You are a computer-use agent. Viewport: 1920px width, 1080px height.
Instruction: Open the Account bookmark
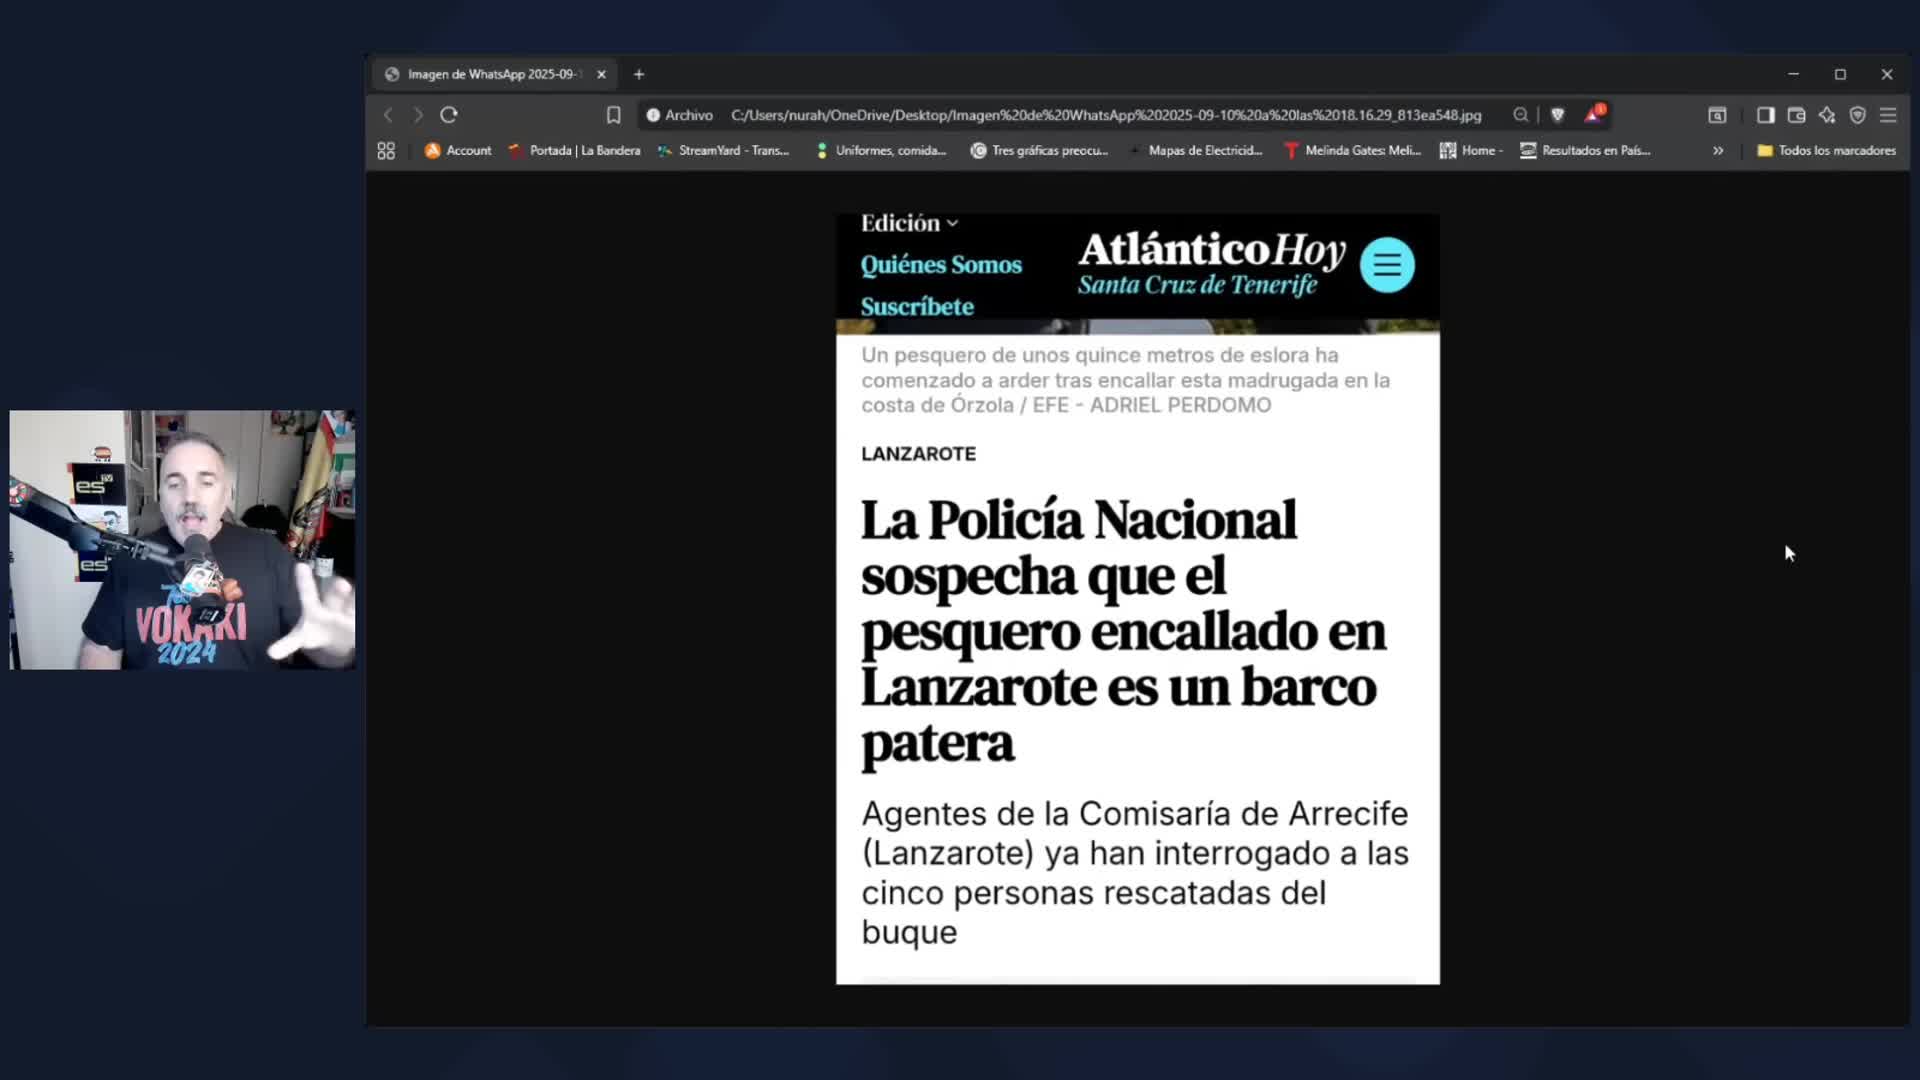click(458, 150)
